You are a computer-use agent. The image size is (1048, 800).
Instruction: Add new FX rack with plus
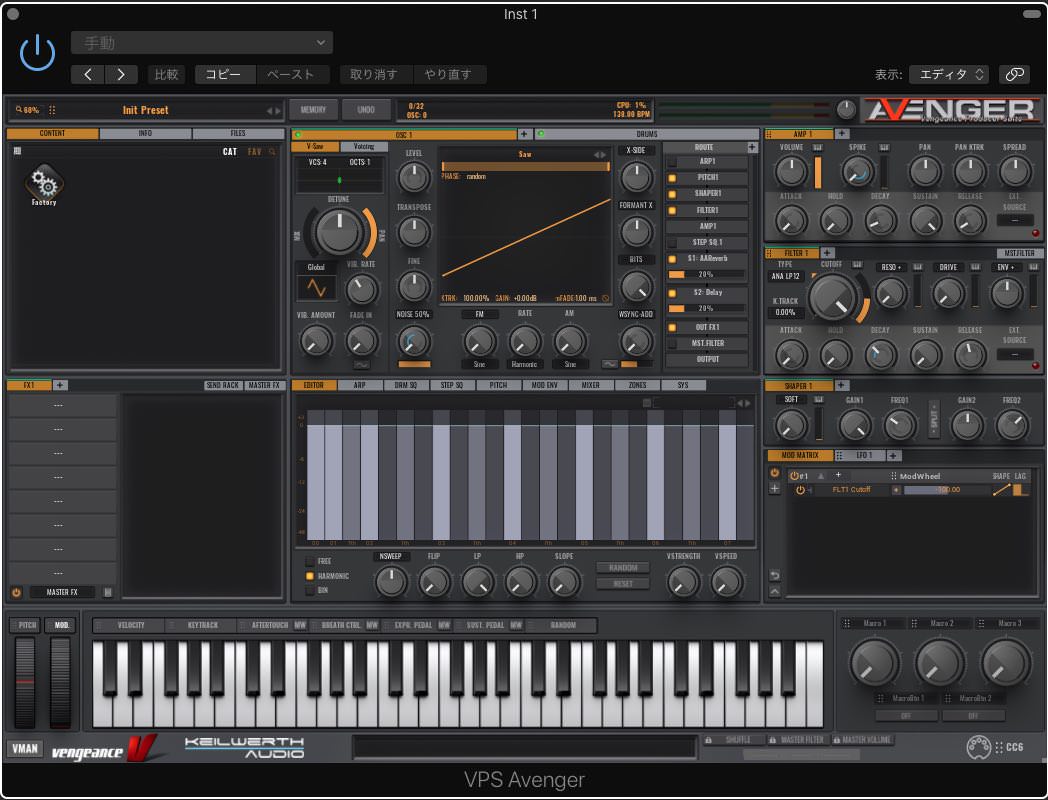tap(59, 385)
